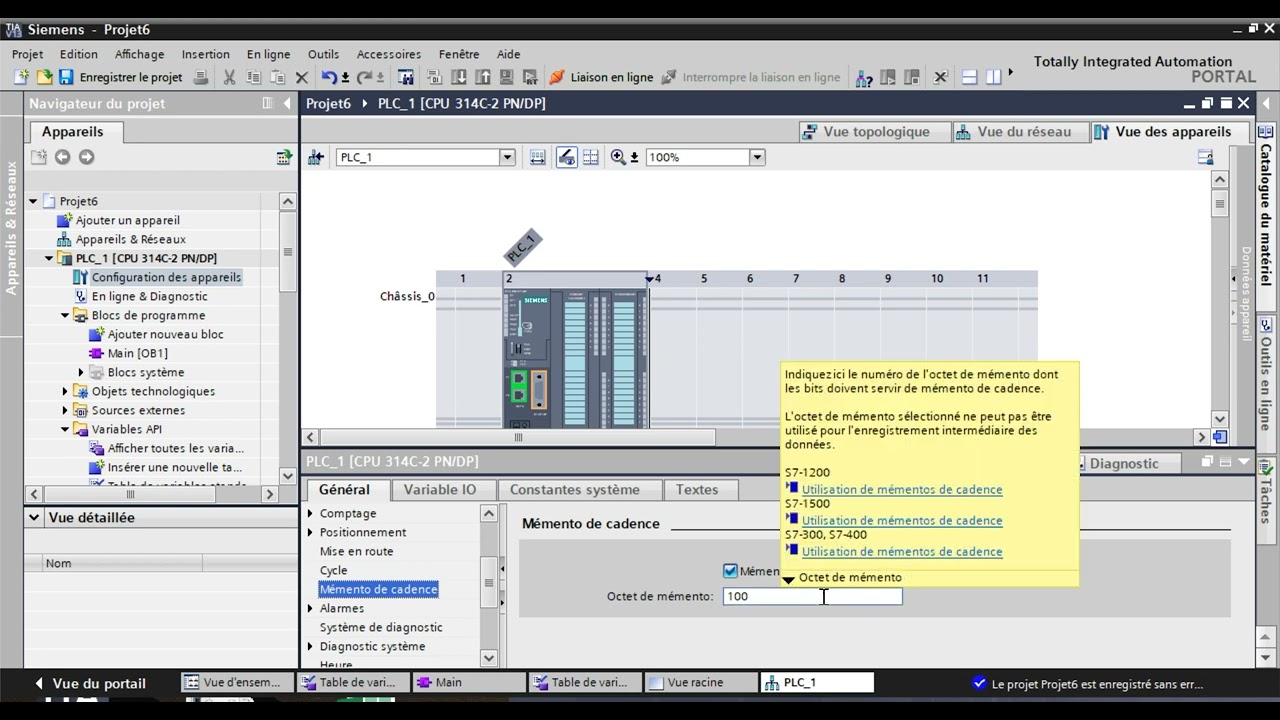Expand Objets technologiques folder
Viewport: 1280px width, 720px height.
coord(65,391)
